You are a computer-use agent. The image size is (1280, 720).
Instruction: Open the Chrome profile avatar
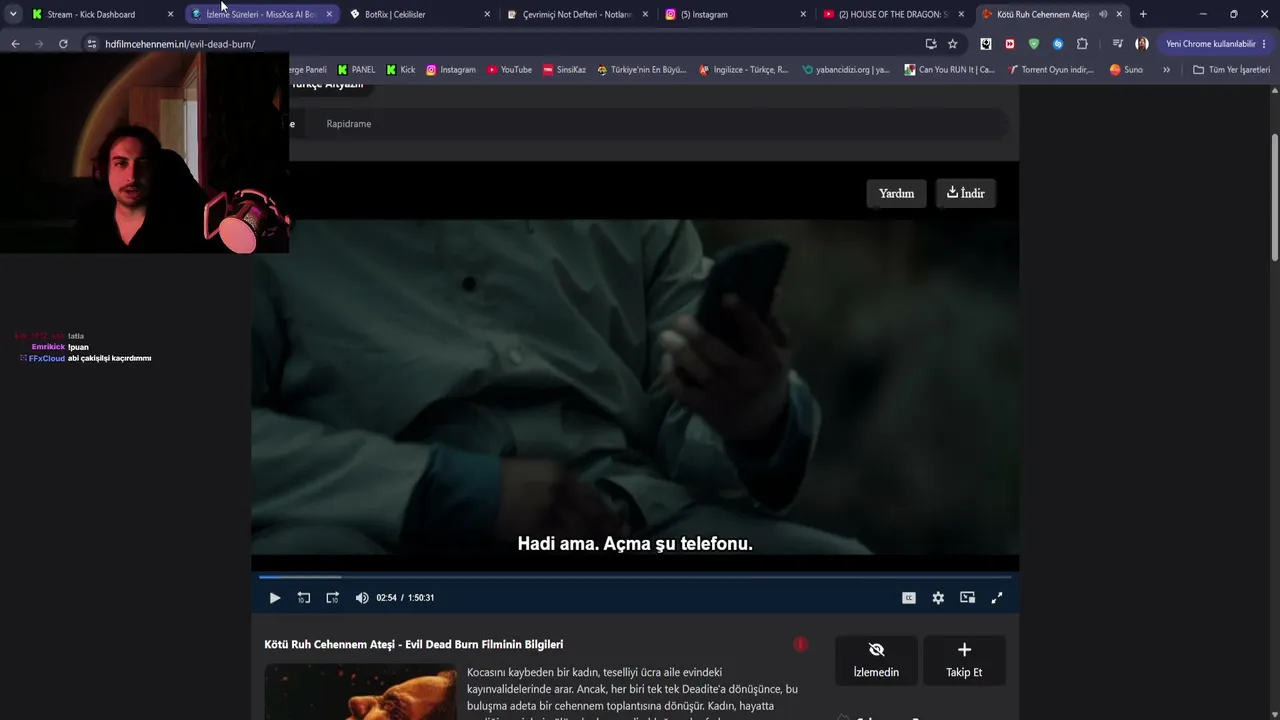pyautogui.click(x=1142, y=44)
